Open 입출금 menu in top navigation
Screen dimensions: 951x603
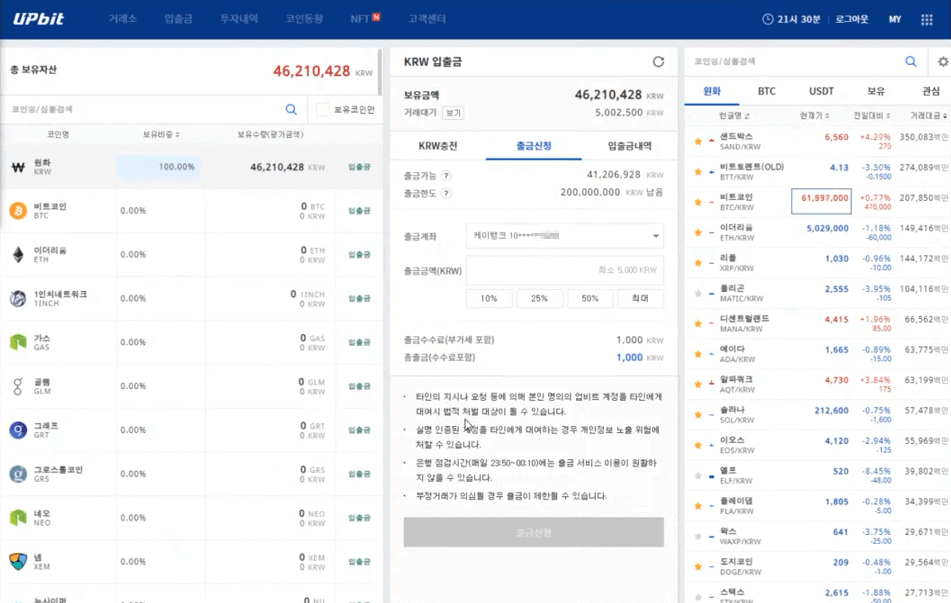click(x=178, y=19)
